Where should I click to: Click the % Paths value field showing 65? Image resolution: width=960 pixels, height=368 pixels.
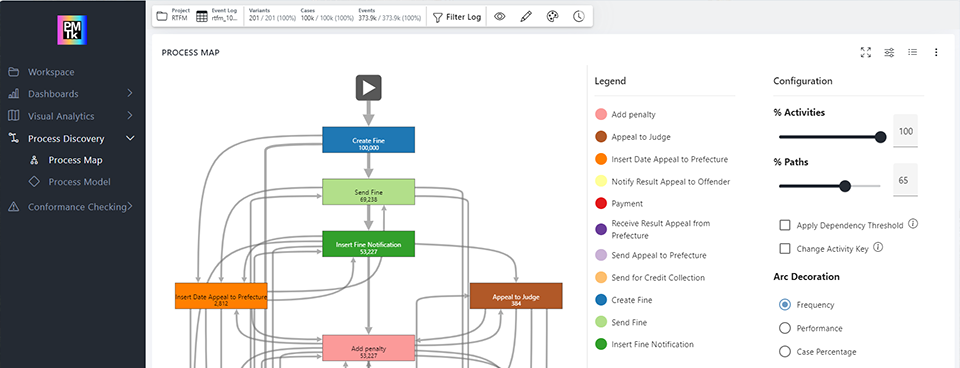(905, 180)
